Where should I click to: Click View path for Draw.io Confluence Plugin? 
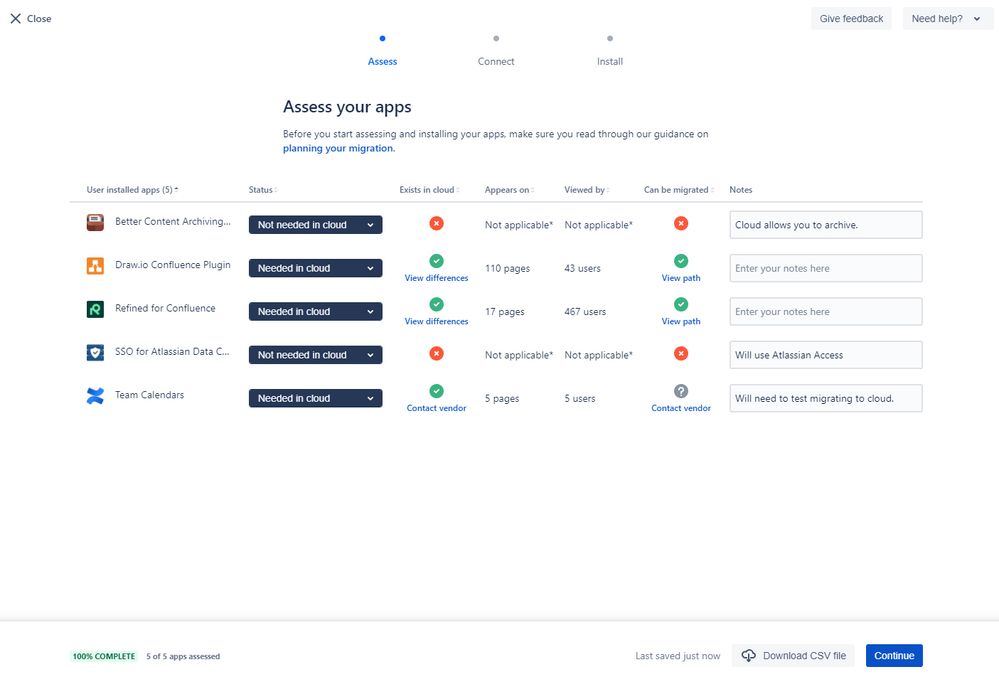click(681, 278)
